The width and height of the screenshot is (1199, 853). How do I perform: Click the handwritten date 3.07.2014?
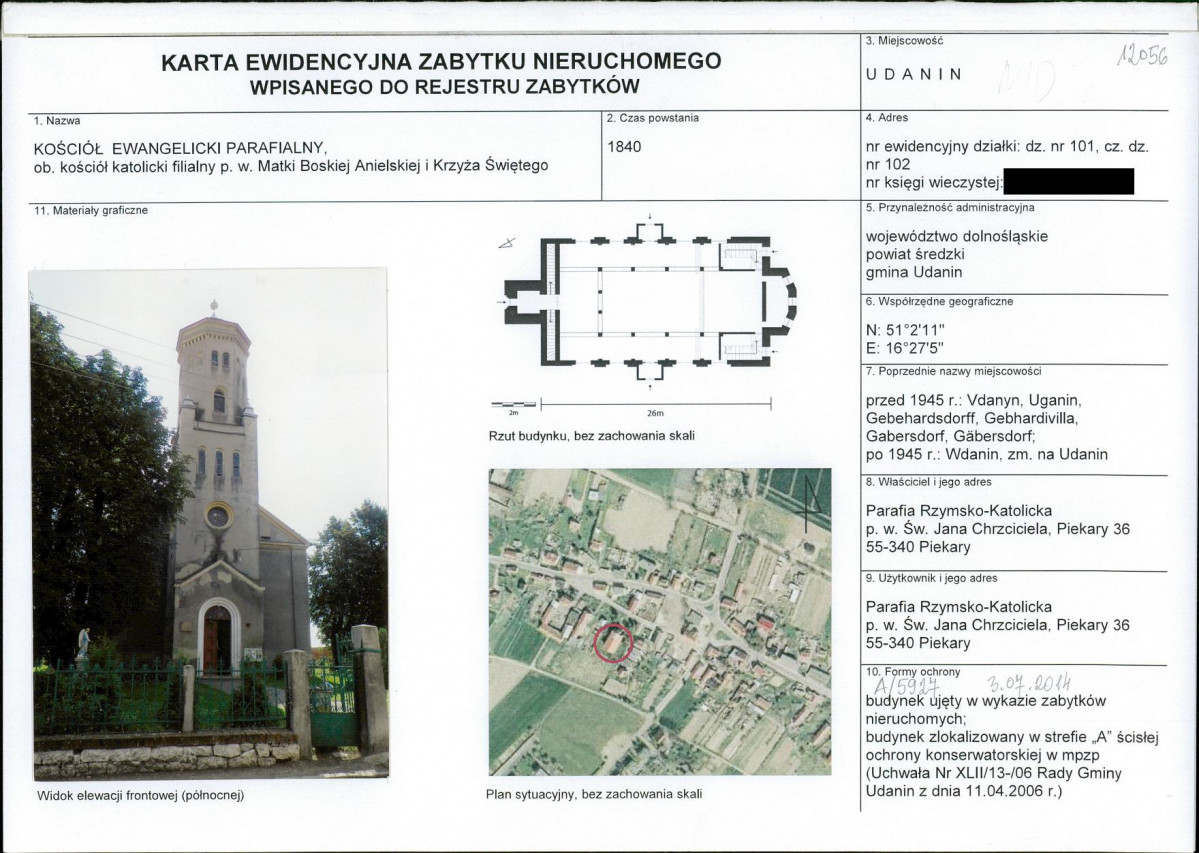point(1029,682)
